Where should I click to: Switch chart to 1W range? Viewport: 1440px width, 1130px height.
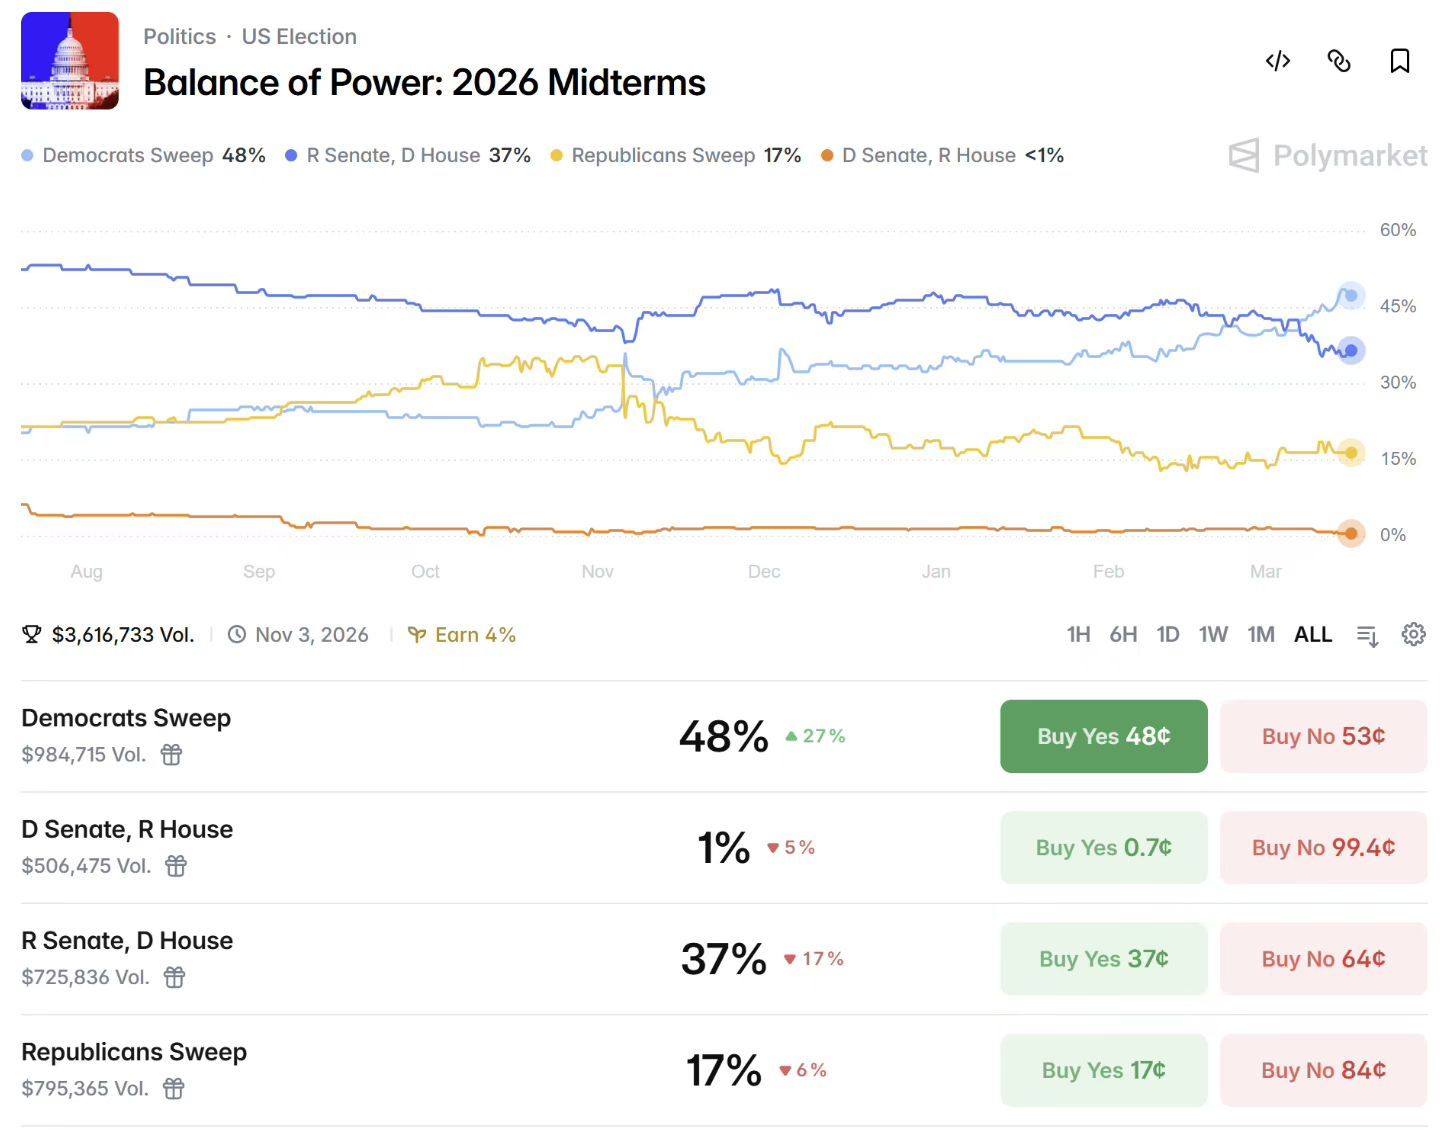pyautogui.click(x=1213, y=634)
